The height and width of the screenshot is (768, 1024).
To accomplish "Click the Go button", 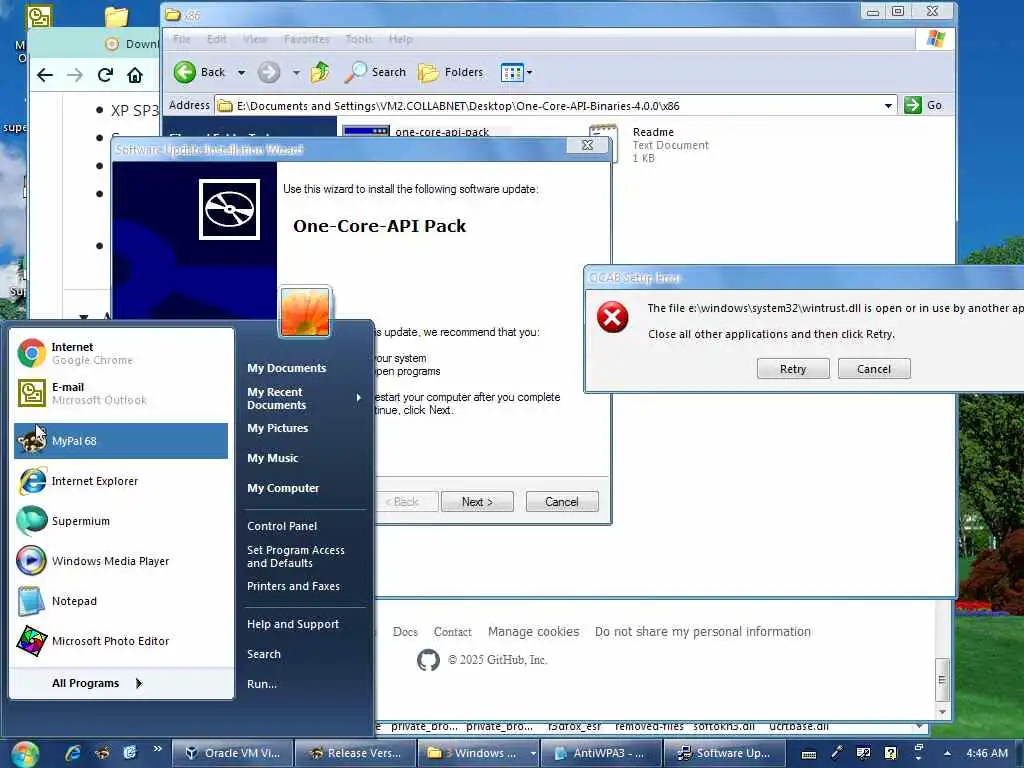I will (x=923, y=105).
